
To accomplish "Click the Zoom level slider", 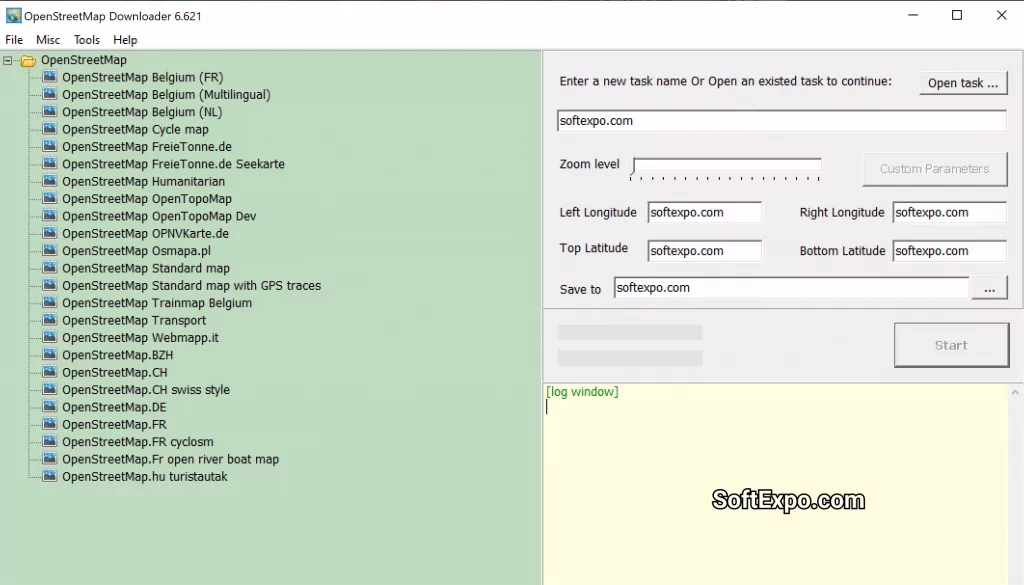I will click(x=725, y=166).
